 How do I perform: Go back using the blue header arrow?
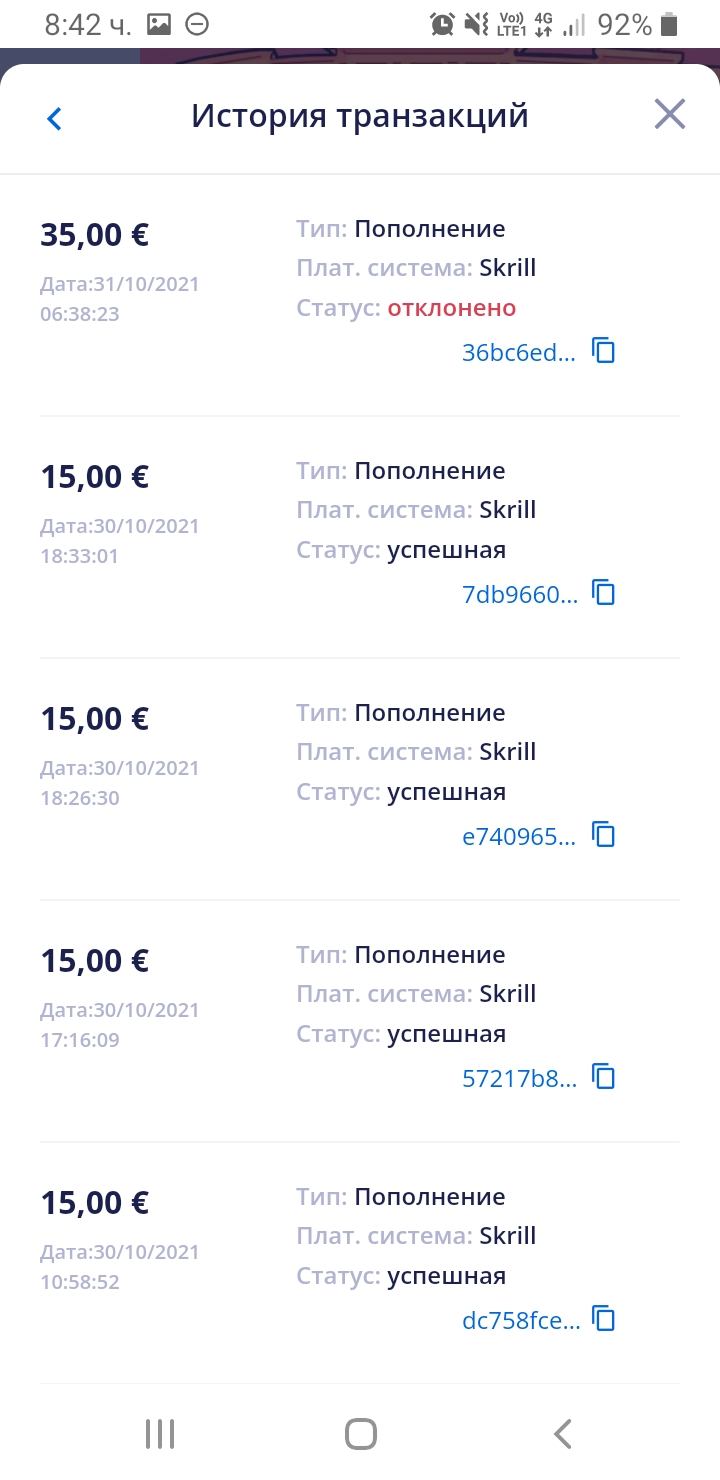[54, 119]
